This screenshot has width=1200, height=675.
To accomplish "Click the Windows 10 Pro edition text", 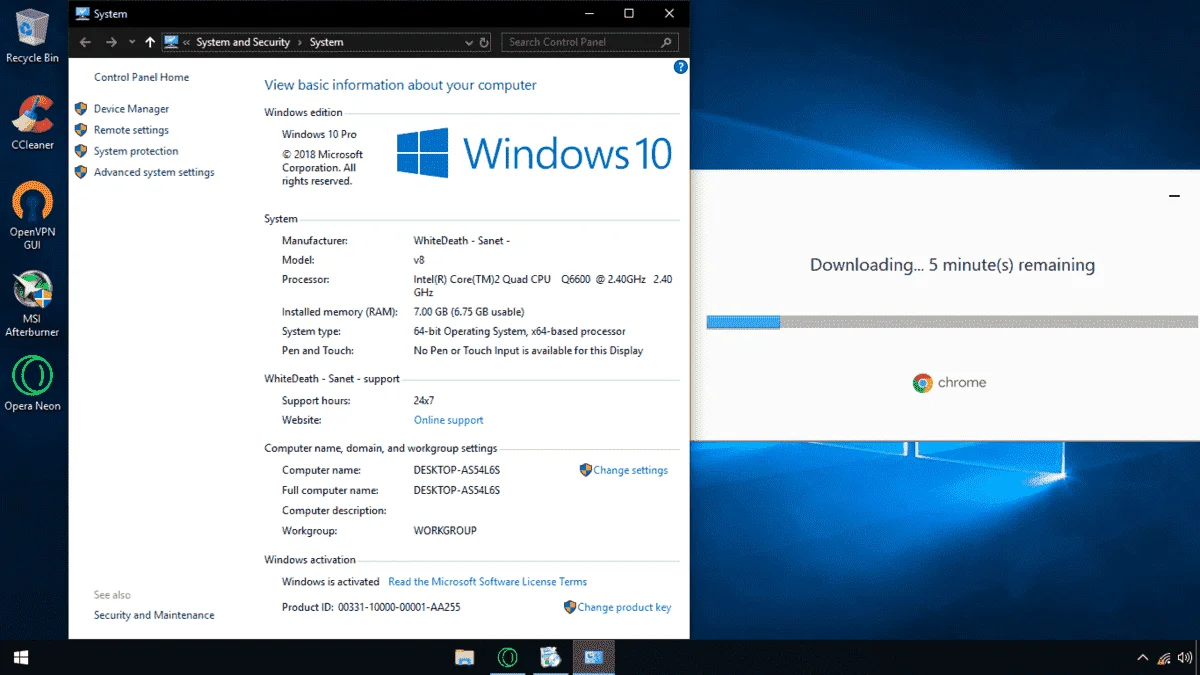I will pyautogui.click(x=319, y=134).
